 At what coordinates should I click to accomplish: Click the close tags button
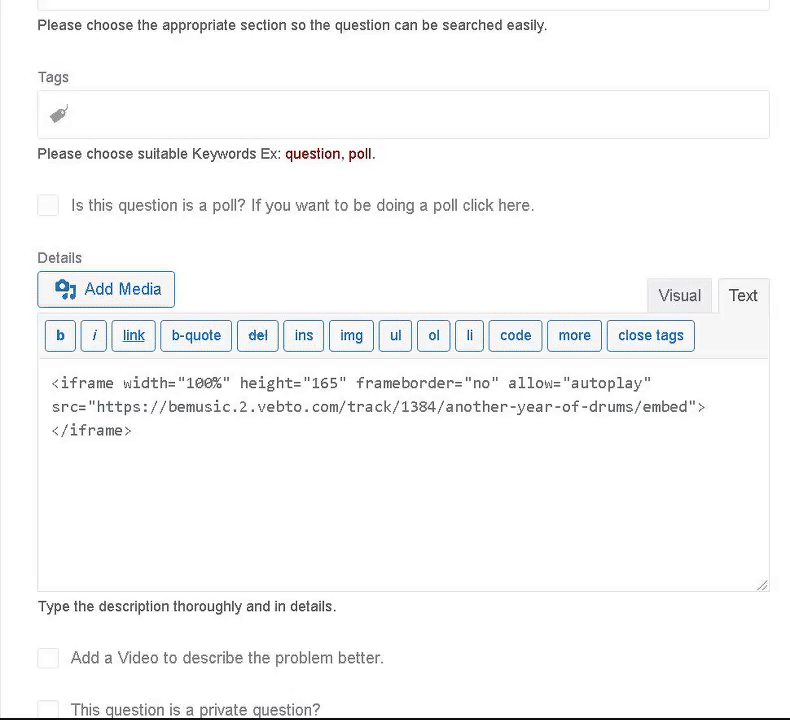pyautogui.click(x=651, y=336)
